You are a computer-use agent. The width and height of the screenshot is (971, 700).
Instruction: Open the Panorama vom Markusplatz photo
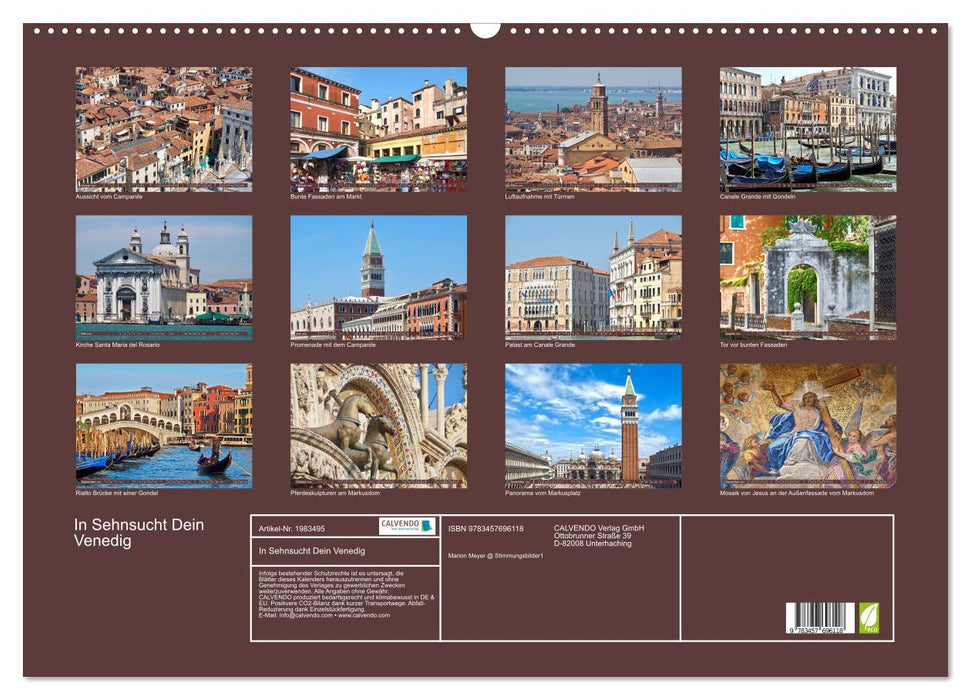pyautogui.click(x=593, y=425)
